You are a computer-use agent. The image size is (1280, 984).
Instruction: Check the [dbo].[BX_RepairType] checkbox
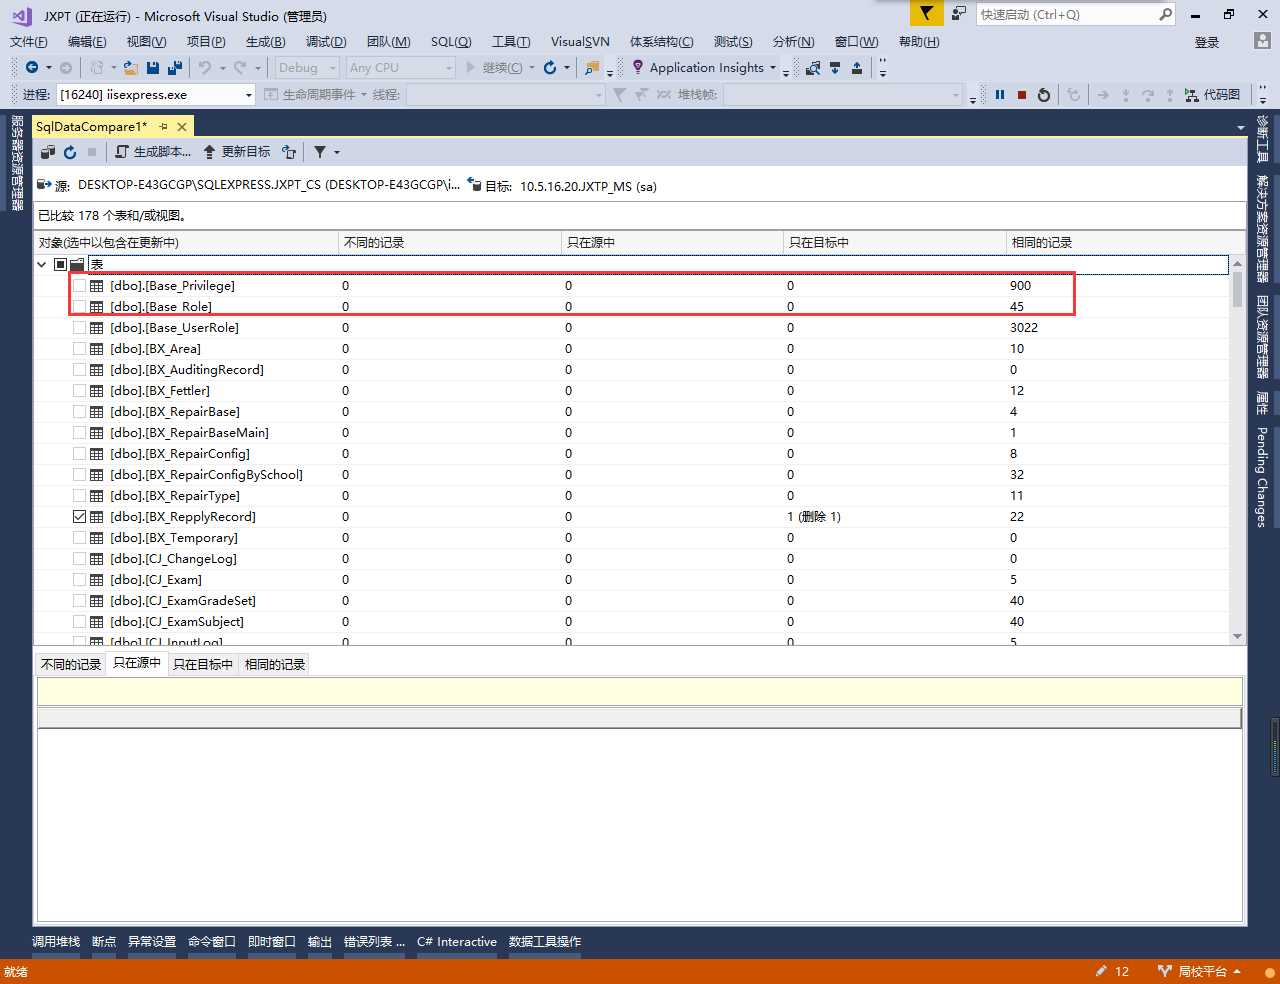tap(79, 496)
